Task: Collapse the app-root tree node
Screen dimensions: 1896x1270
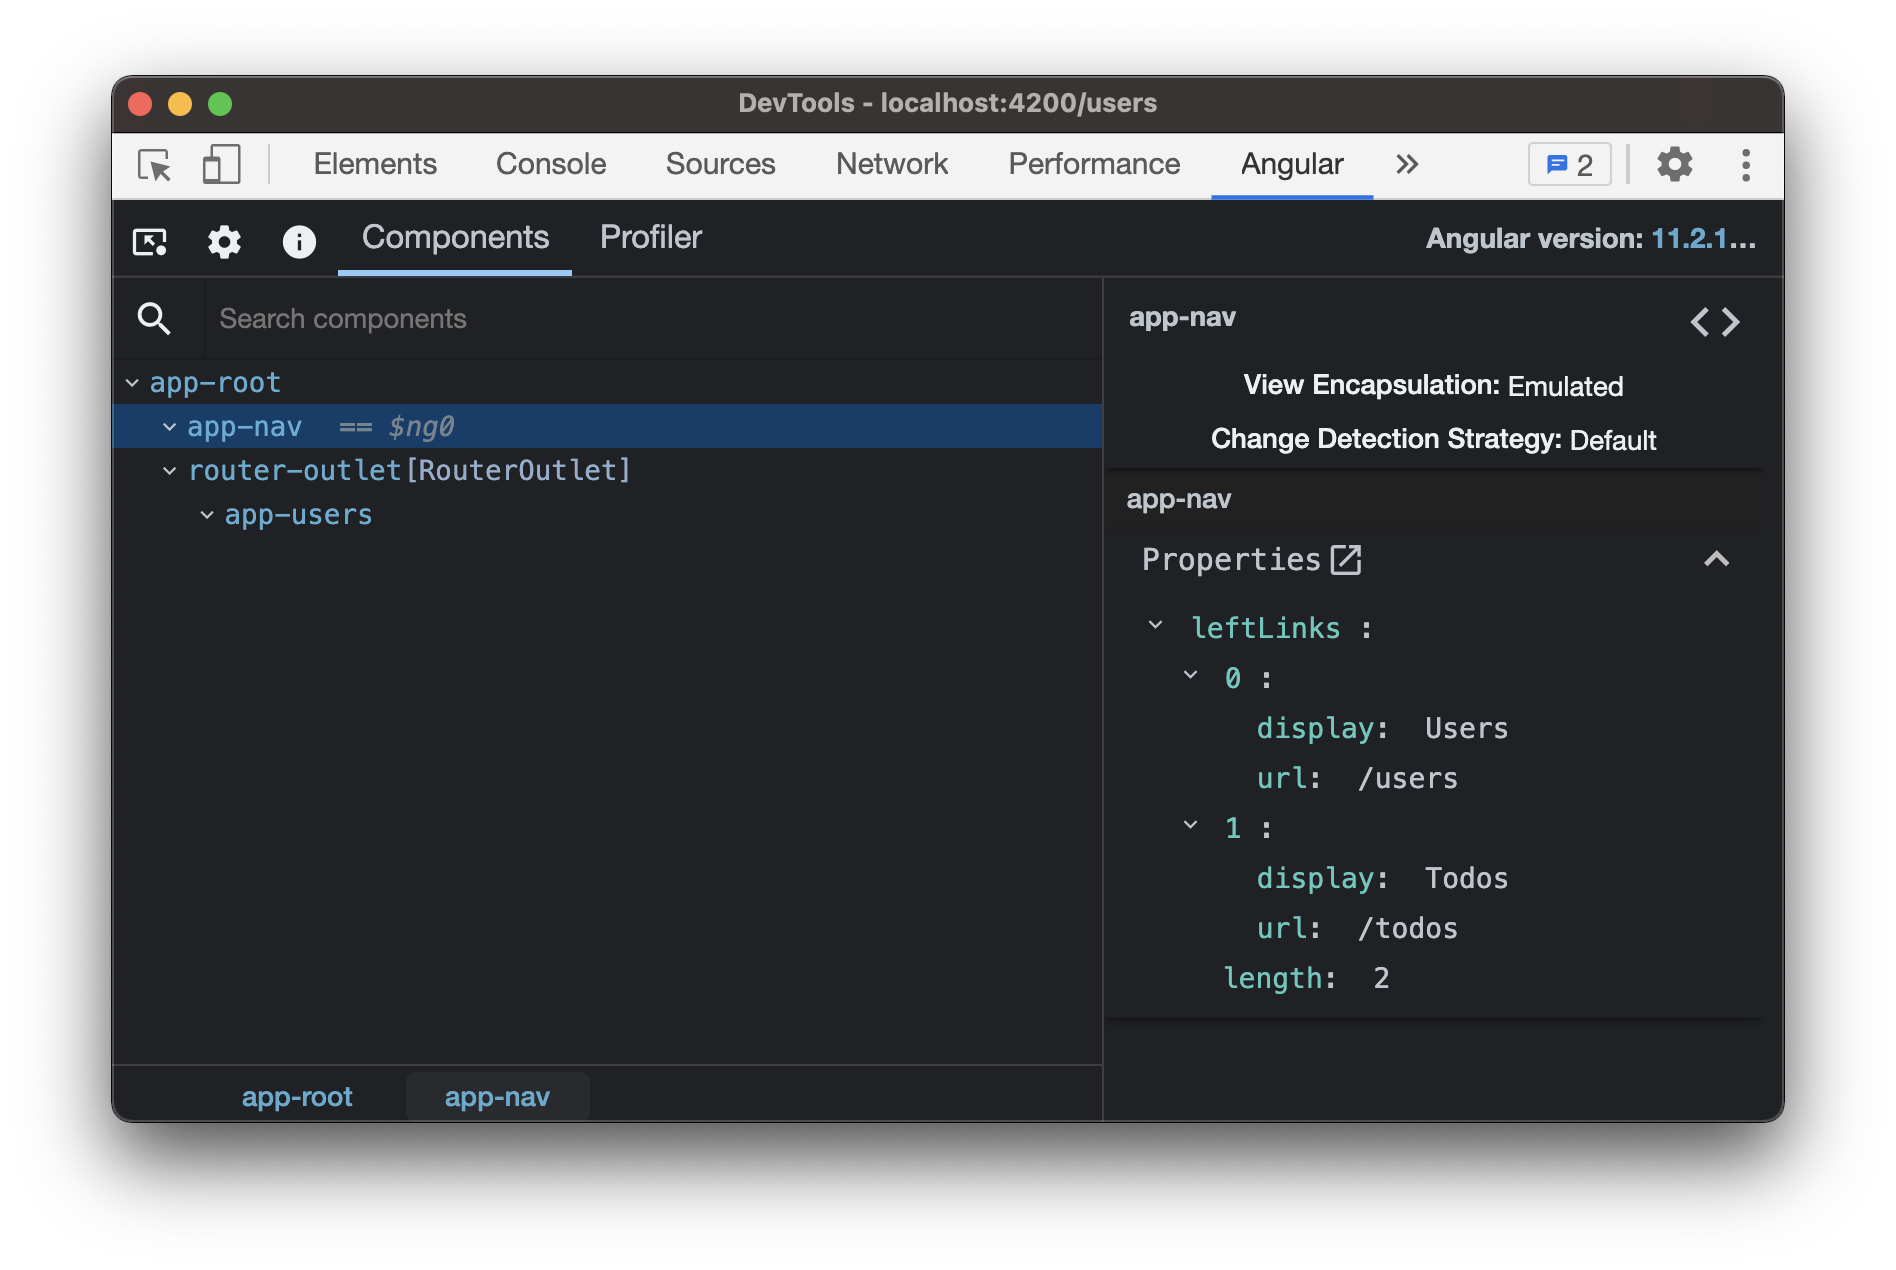Action: pyautogui.click(x=132, y=383)
